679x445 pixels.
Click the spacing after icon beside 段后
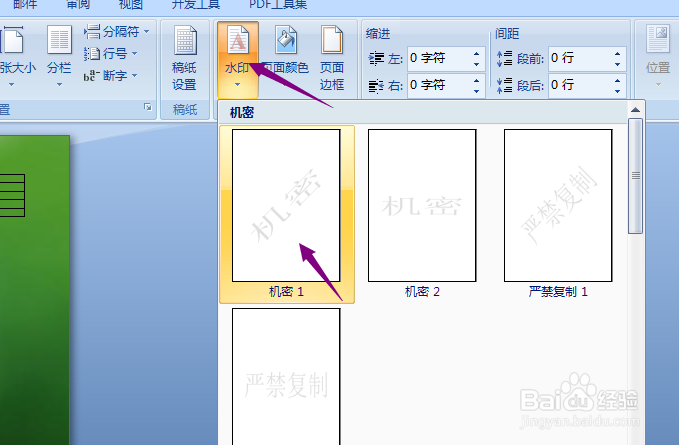click(x=504, y=85)
